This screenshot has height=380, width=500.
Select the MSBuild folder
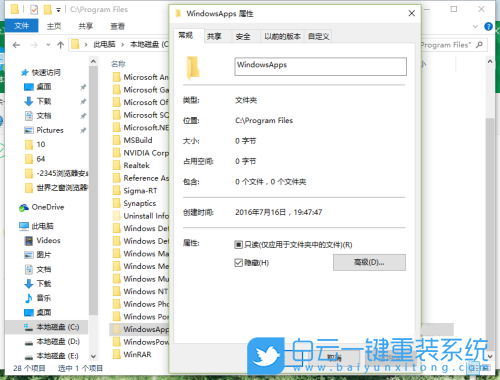pyautogui.click(x=138, y=140)
